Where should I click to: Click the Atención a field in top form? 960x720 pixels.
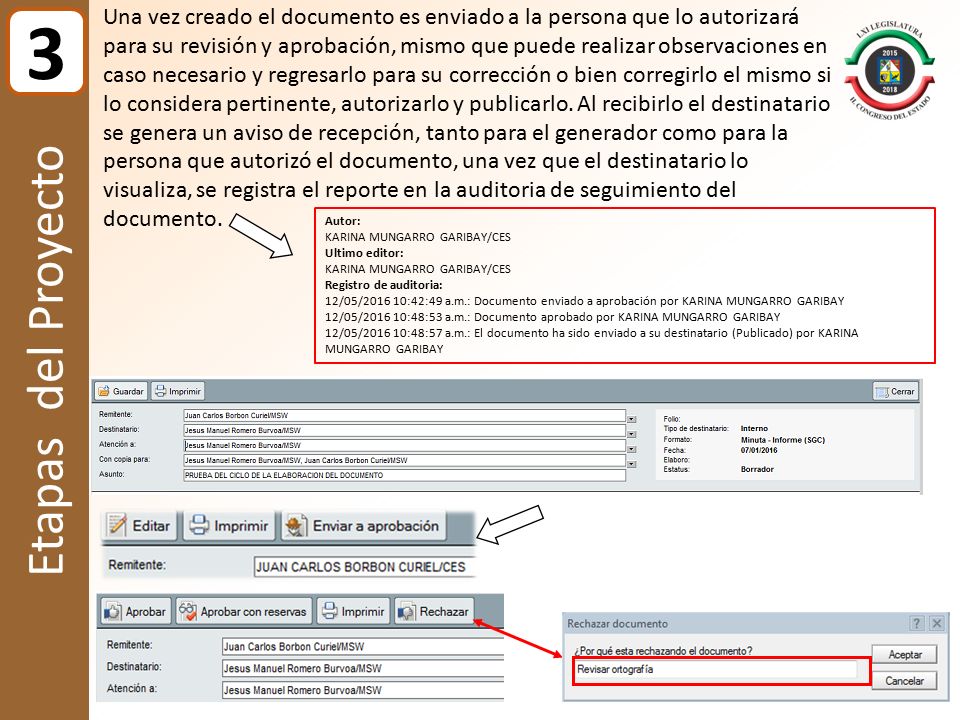[x=404, y=445]
